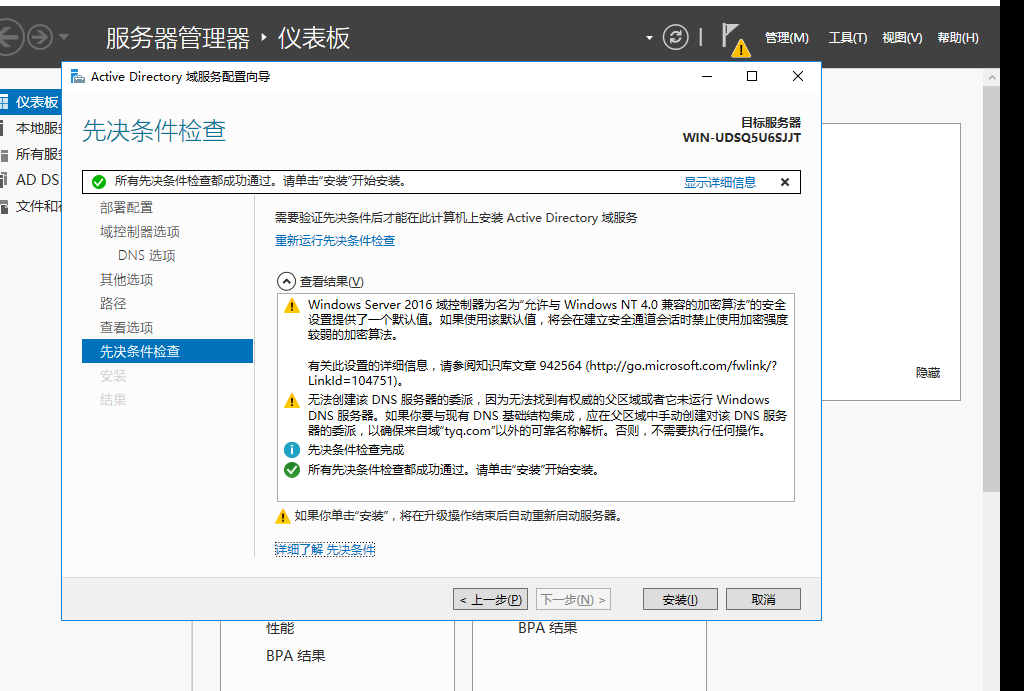The width and height of the screenshot is (1024, 691).
Task: Select the 先决条件检查 wizard step
Action: (167, 351)
